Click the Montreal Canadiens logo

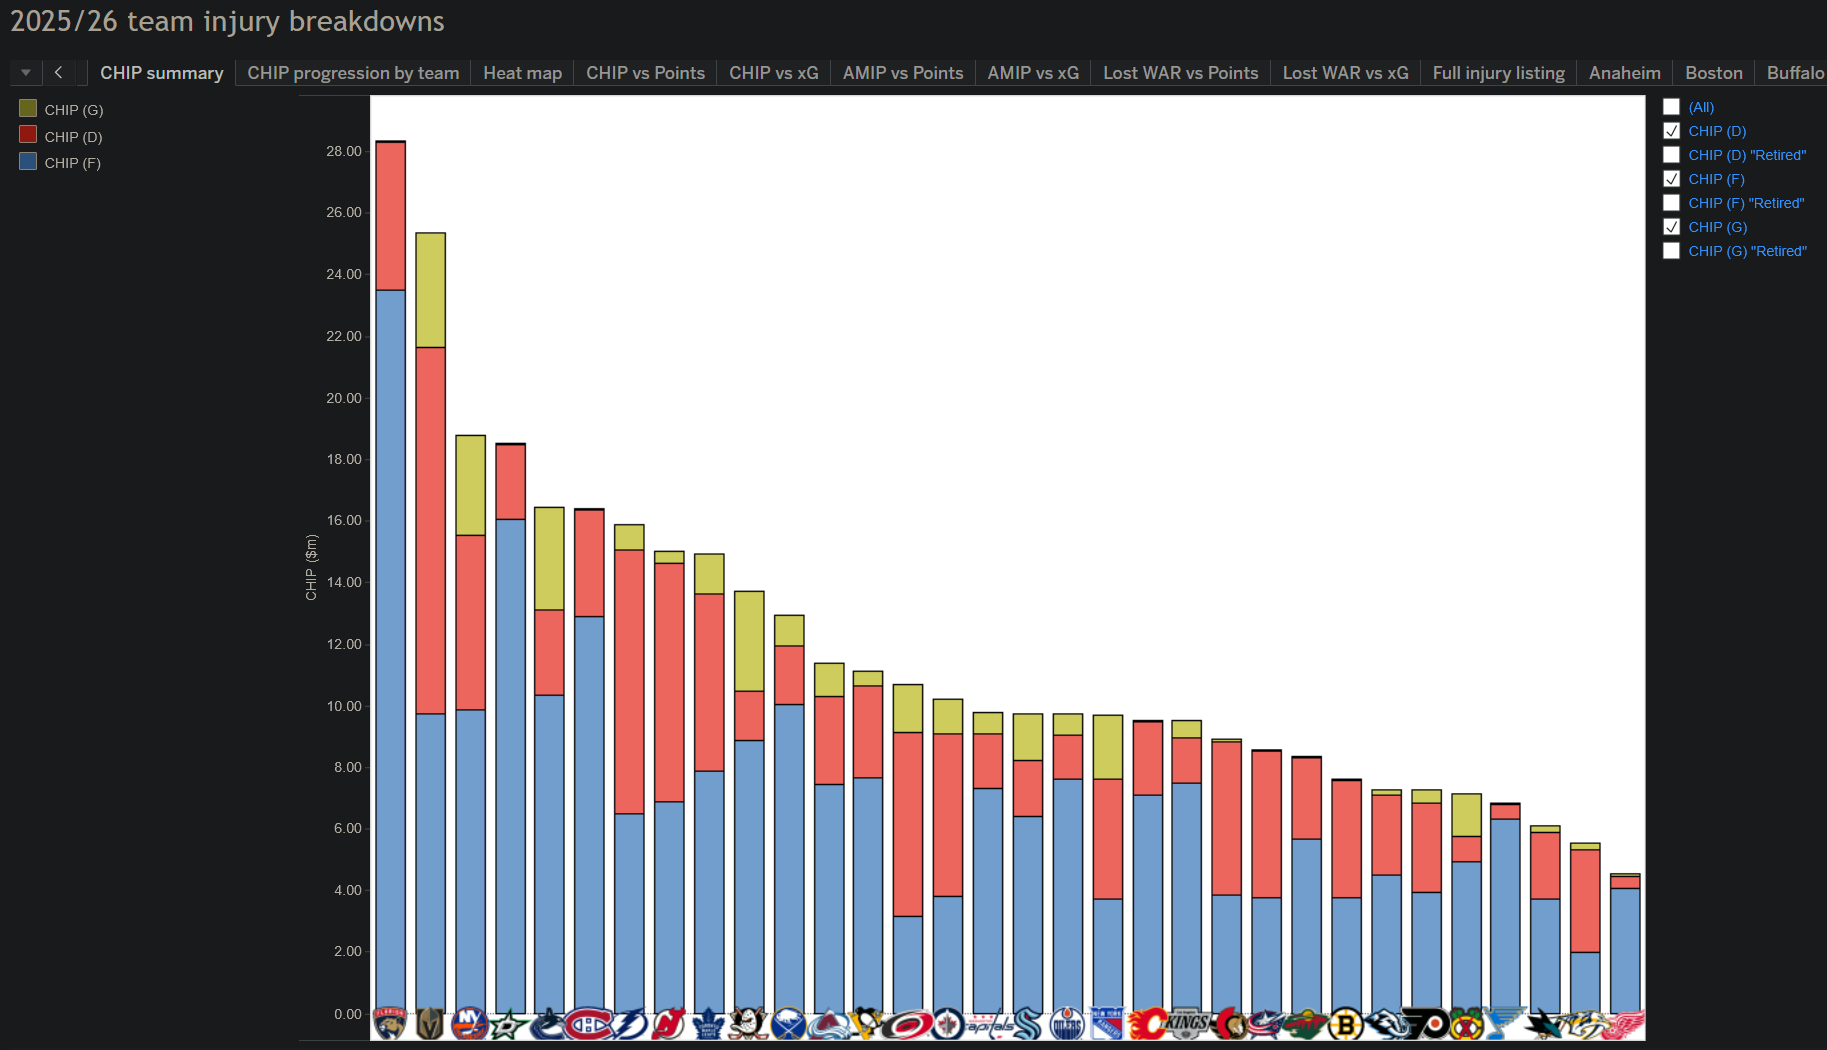[x=589, y=1024]
